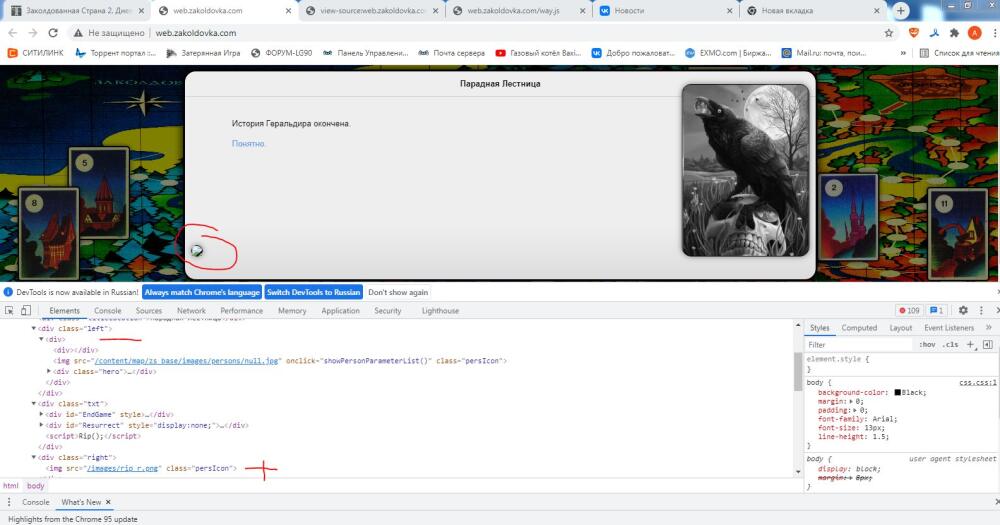Click 'Always match Chrome's language' button
Image resolution: width=1000 pixels, height=525 pixels.
coord(202,292)
